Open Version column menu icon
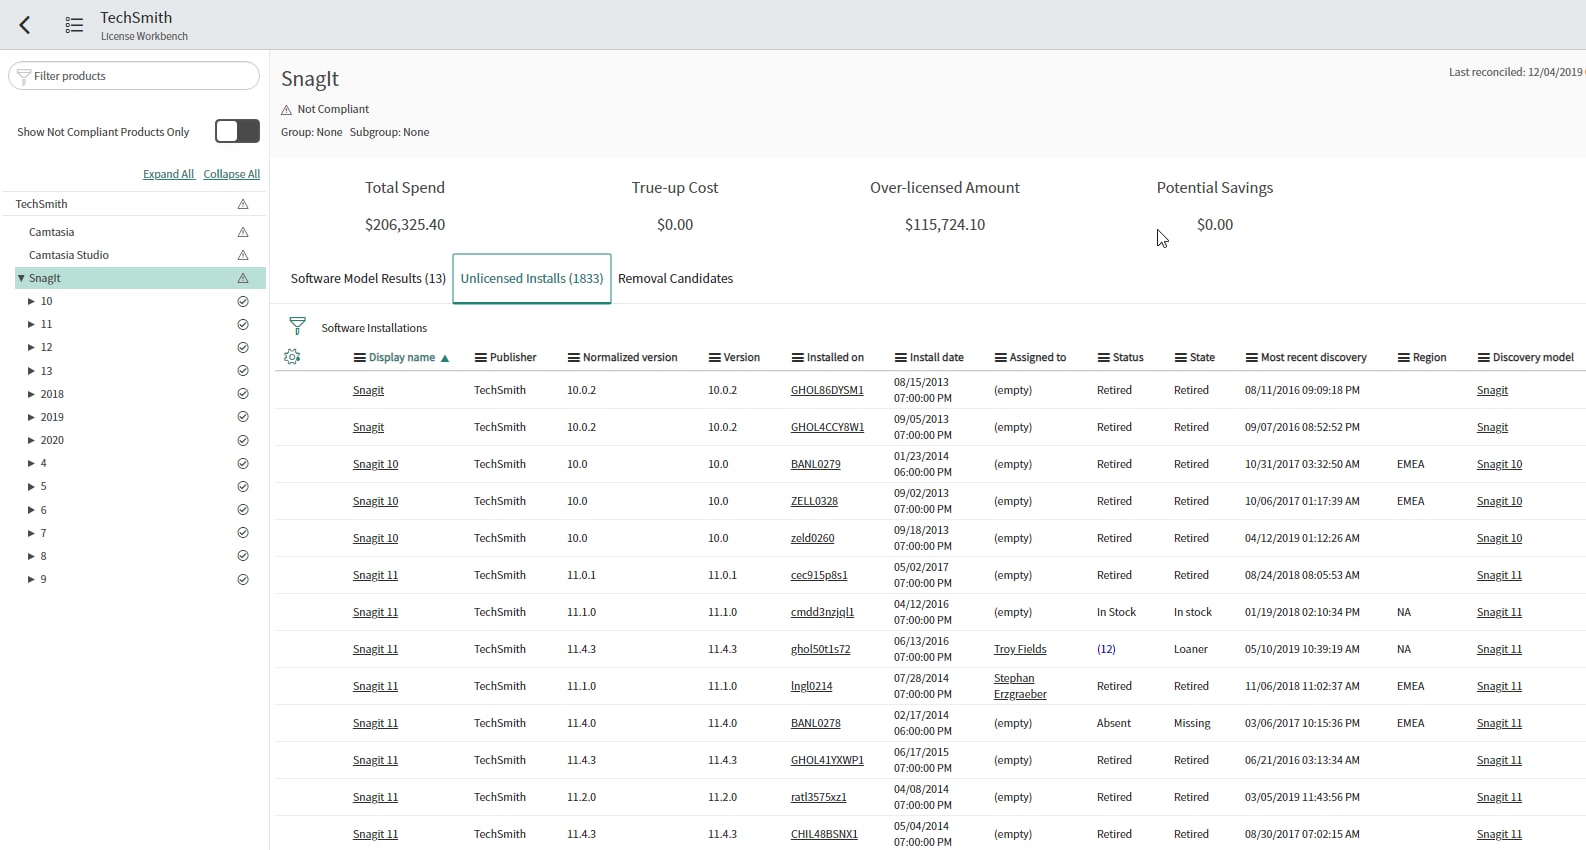This screenshot has width=1586, height=850. [715, 357]
